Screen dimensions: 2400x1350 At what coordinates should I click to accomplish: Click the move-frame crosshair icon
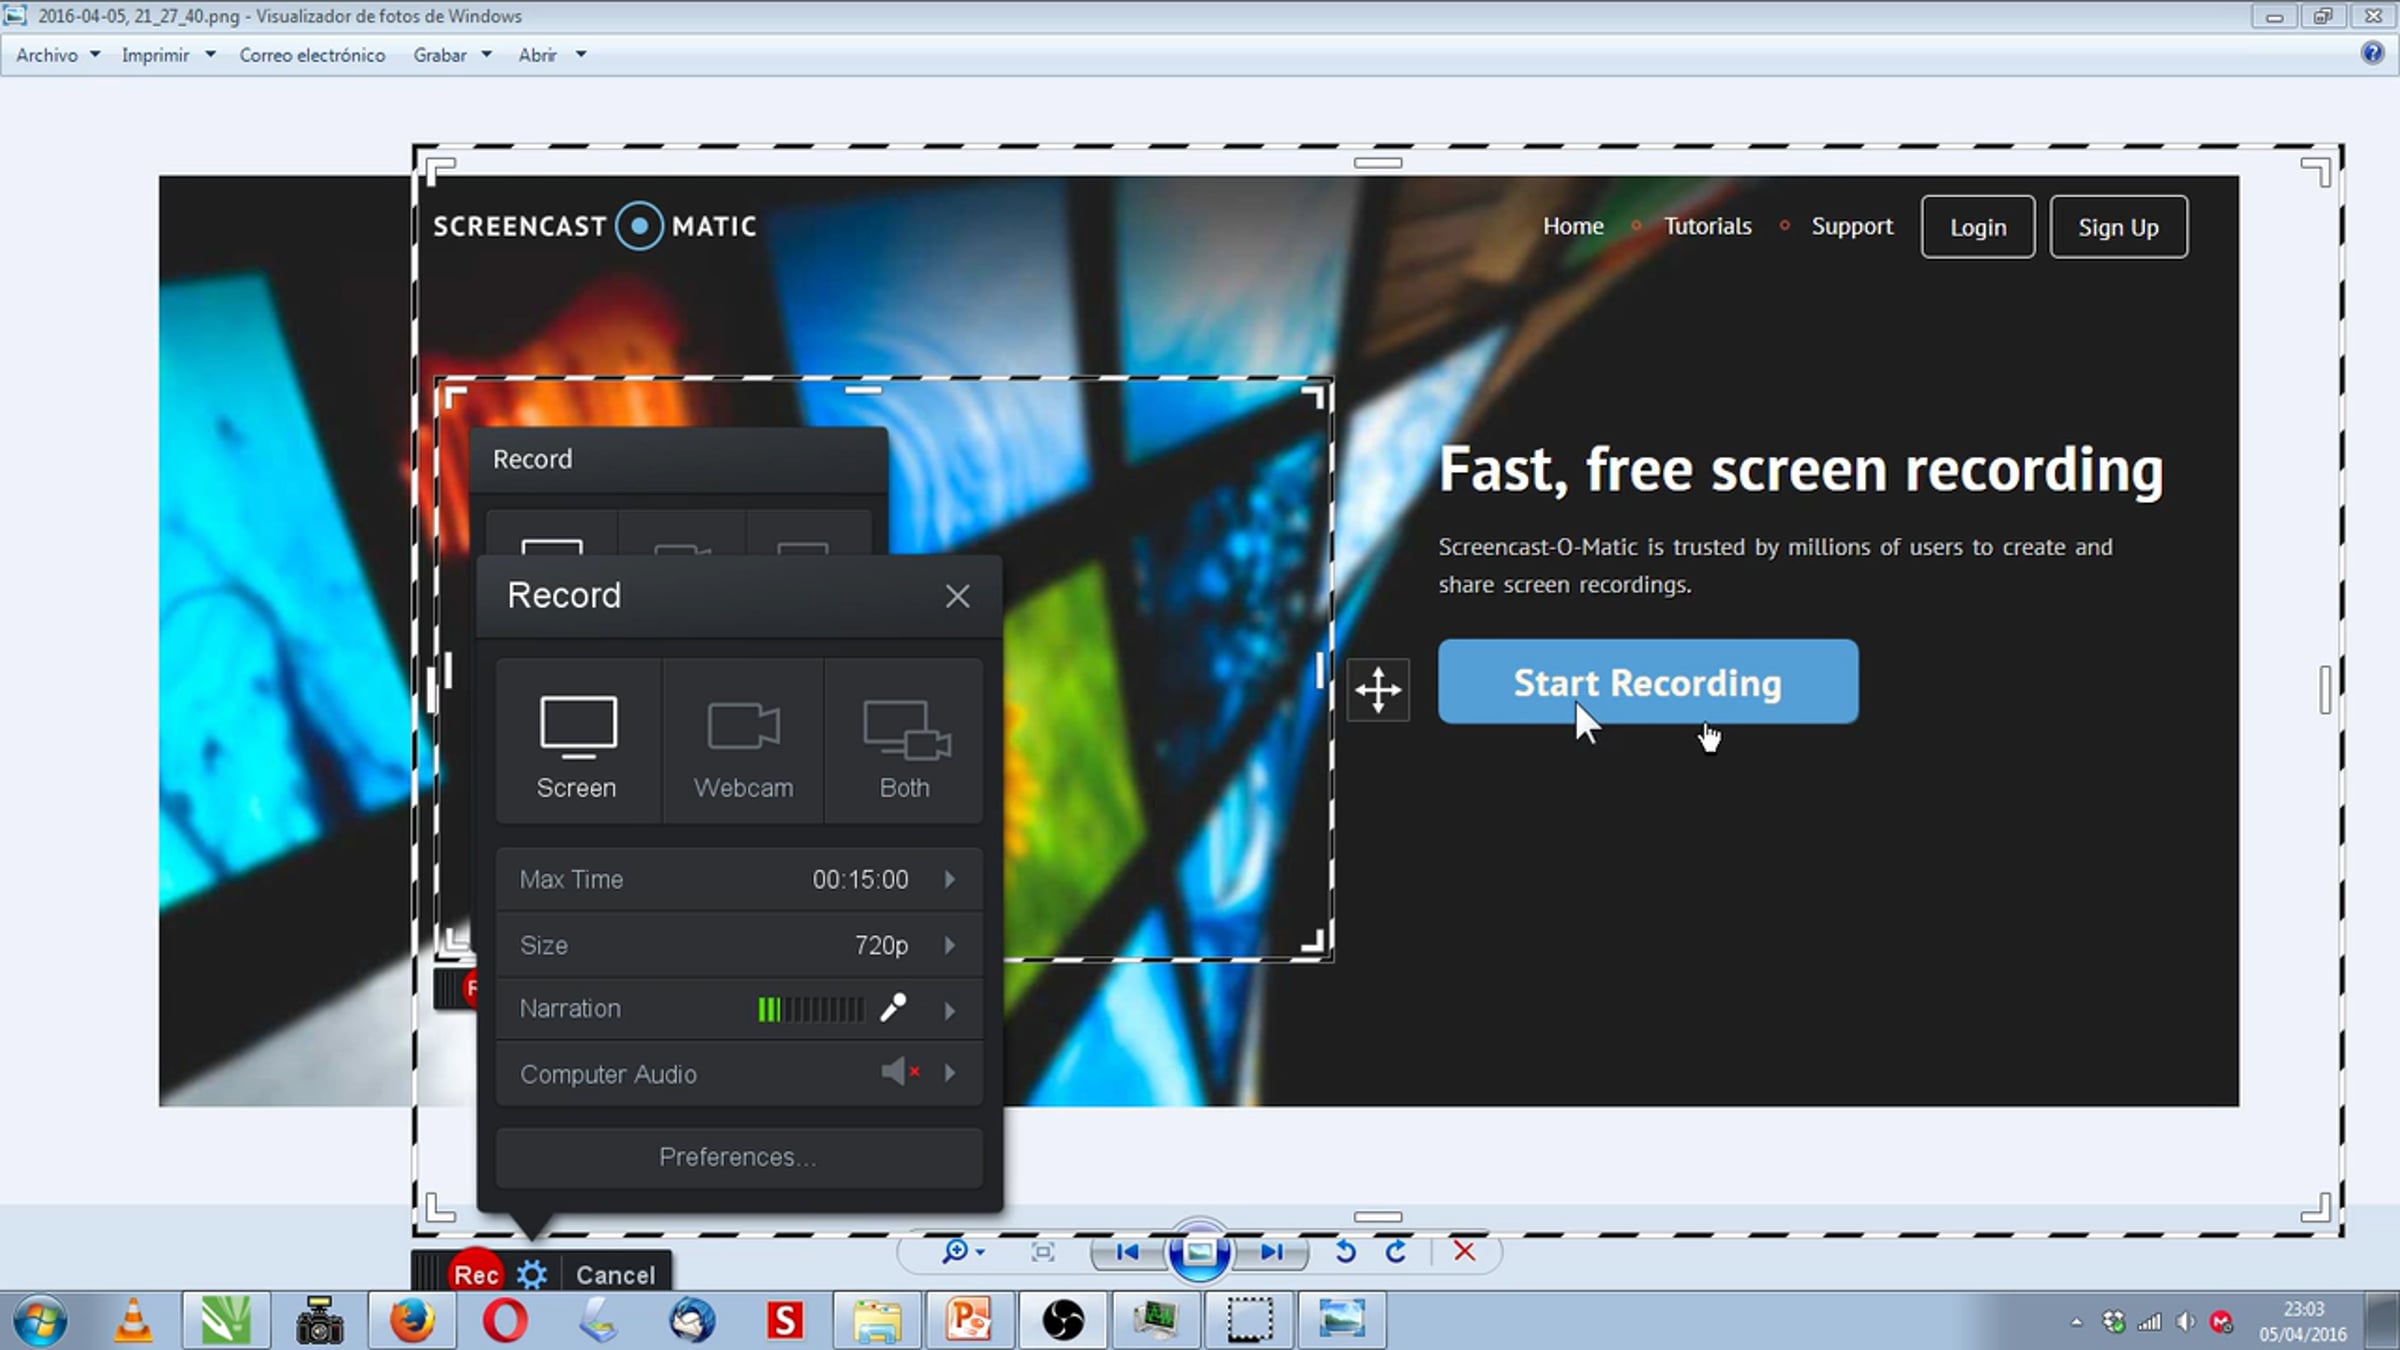click(x=1378, y=689)
